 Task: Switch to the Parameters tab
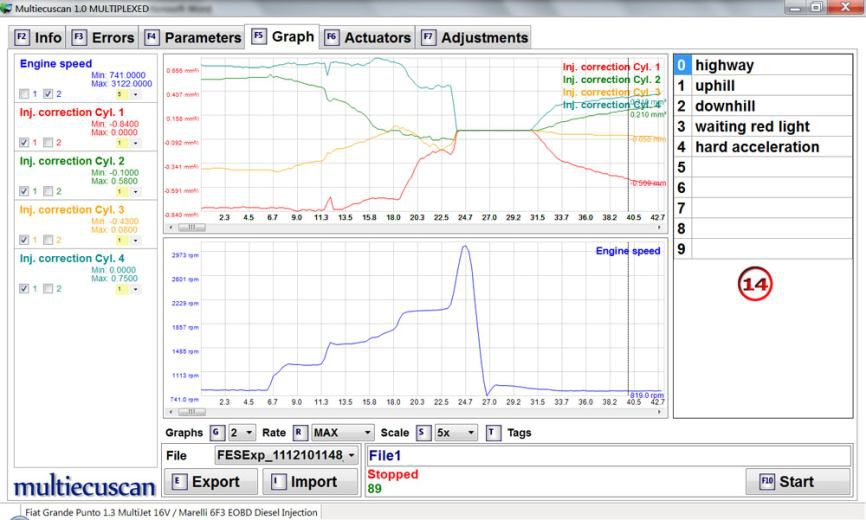point(194,38)
